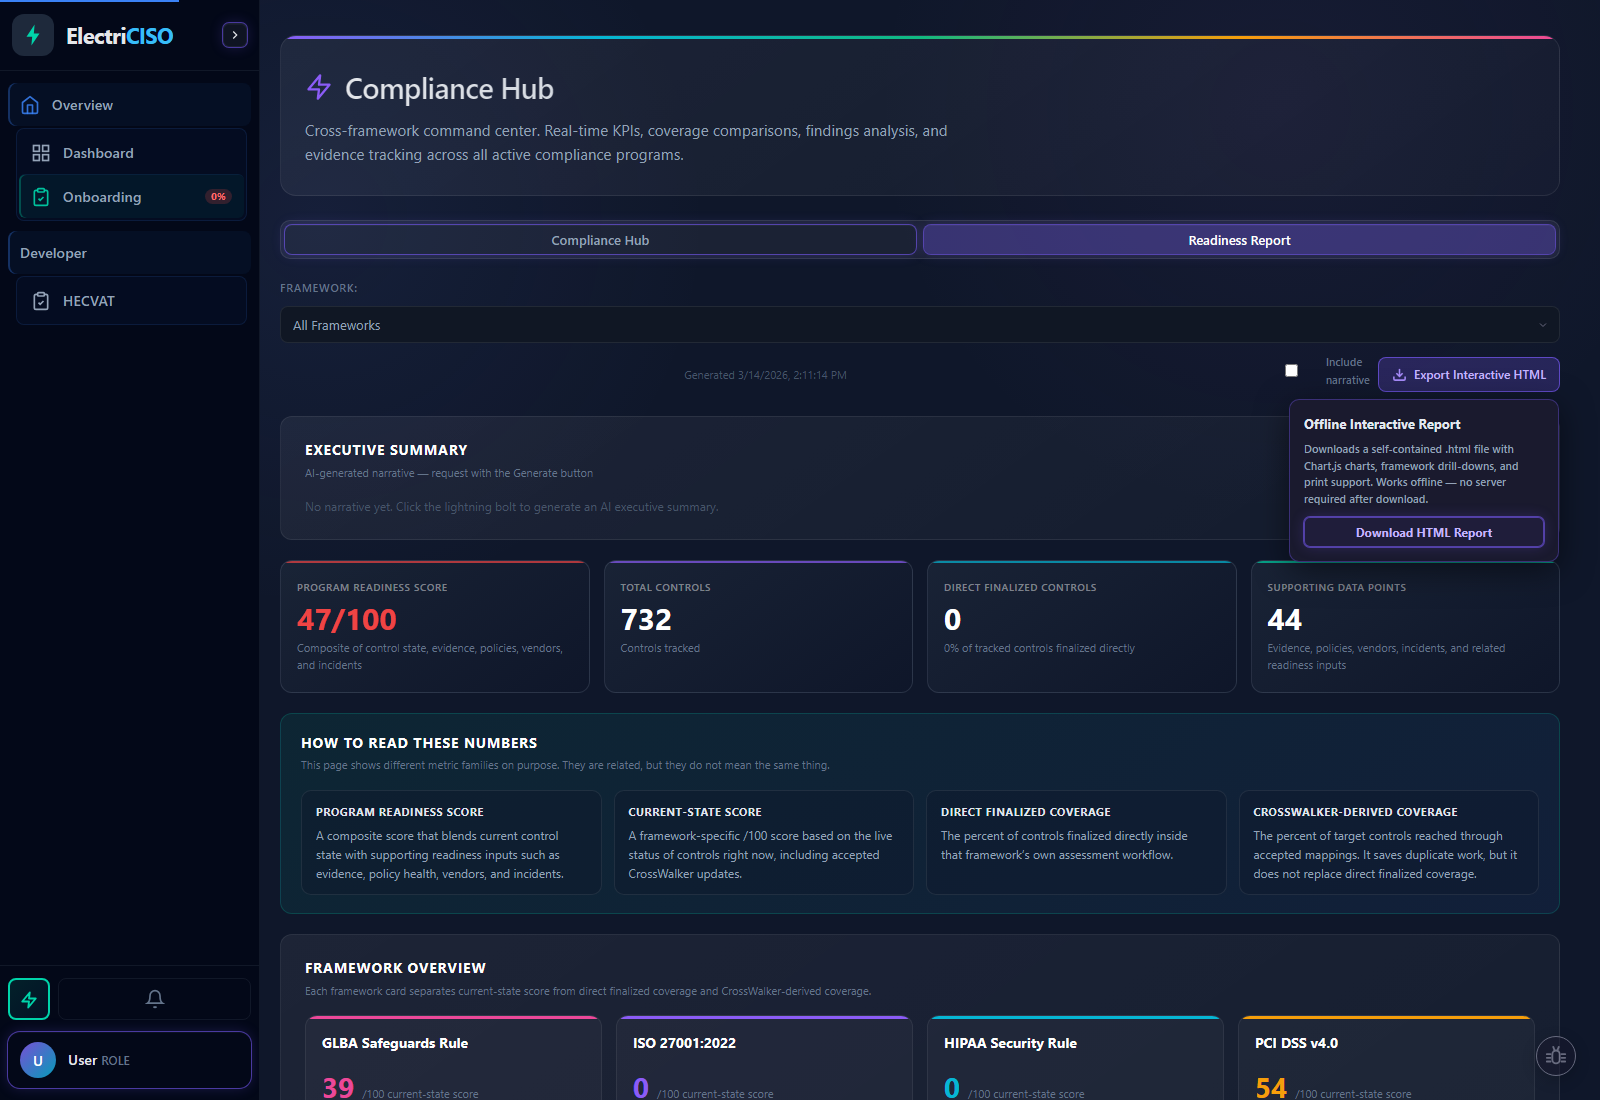Screen dimensions: 1600x1100
Task: Open the User ROLE profile card
Action: click(129, 1059)
